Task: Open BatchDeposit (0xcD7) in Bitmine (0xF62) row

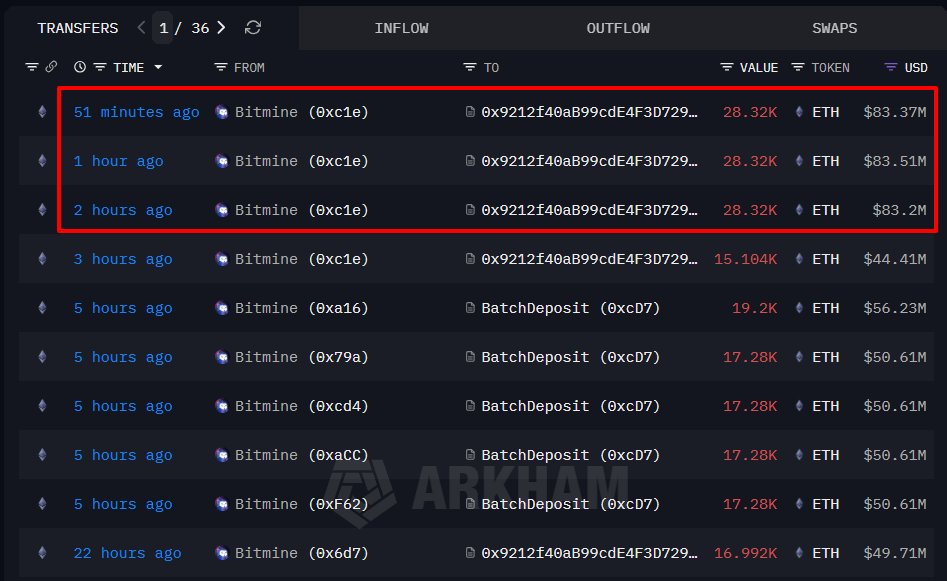Action: tap(571, 504)
